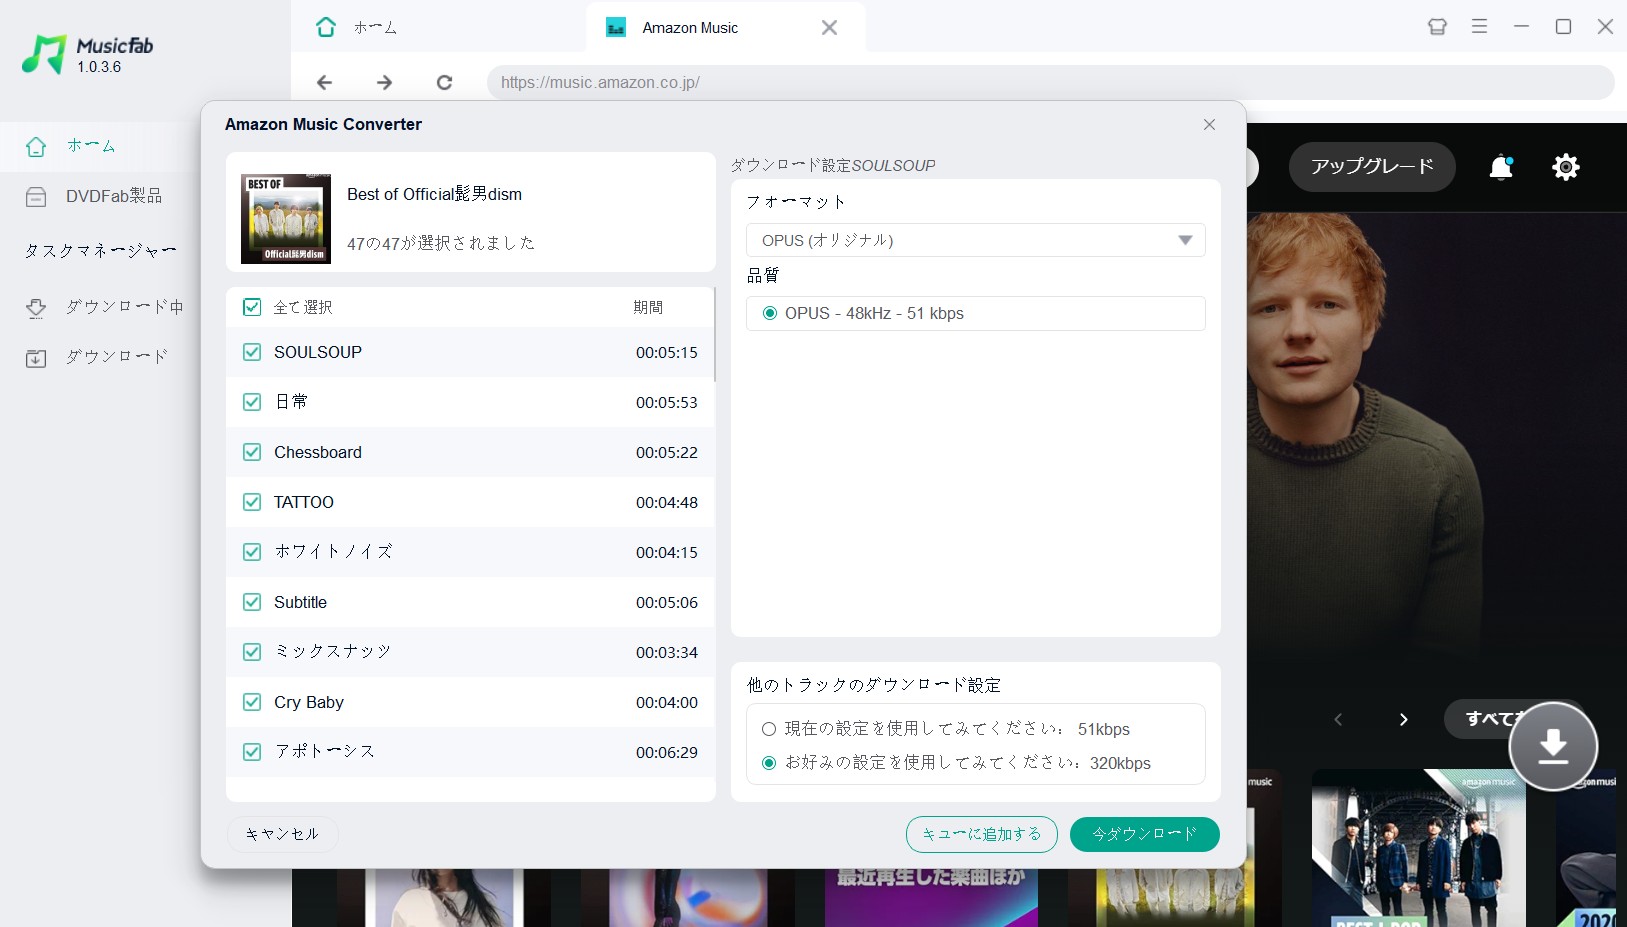Click the previous carousel arrow on Amazon Music
1627x927 pixels.
(x=1338, y=719)
